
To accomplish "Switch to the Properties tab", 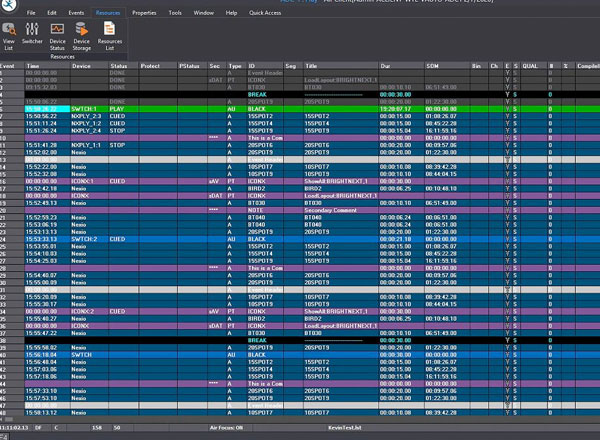I will (144, 13).
